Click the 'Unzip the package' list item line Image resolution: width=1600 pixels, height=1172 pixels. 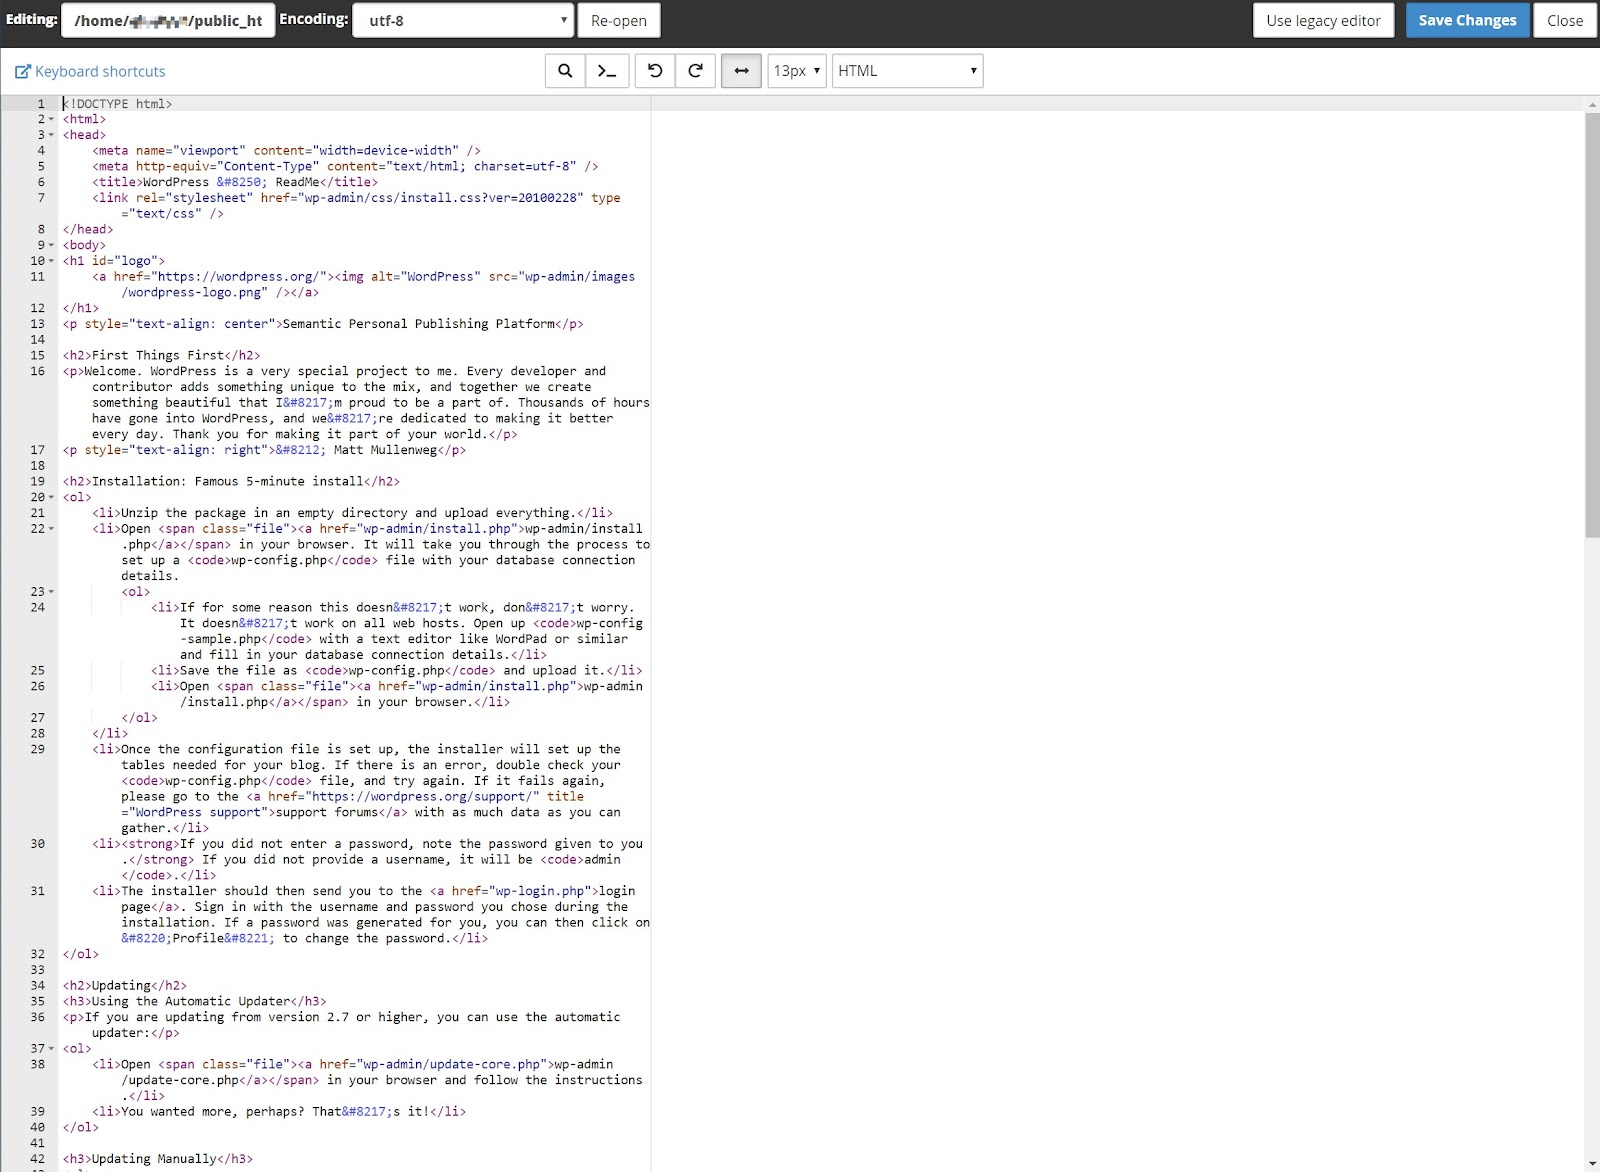pos(352,513)
